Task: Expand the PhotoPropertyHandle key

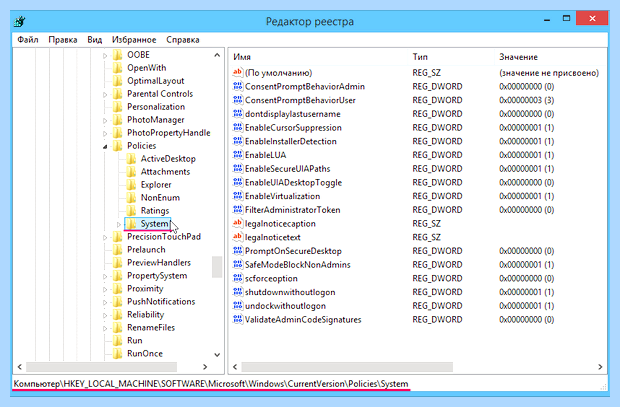Action: pos(105,134)
